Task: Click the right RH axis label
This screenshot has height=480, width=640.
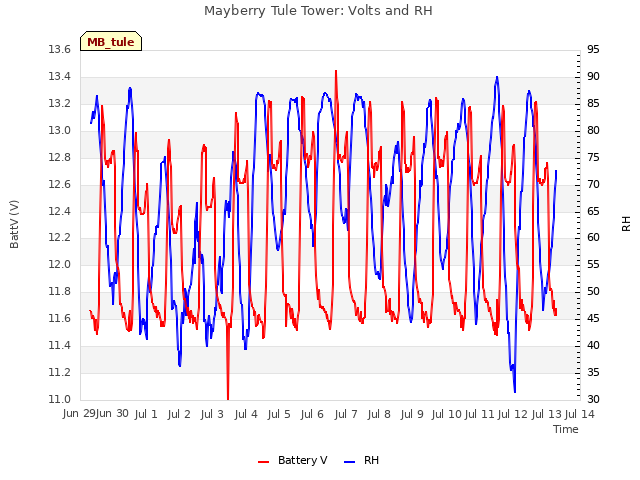Action: point(626,224)
